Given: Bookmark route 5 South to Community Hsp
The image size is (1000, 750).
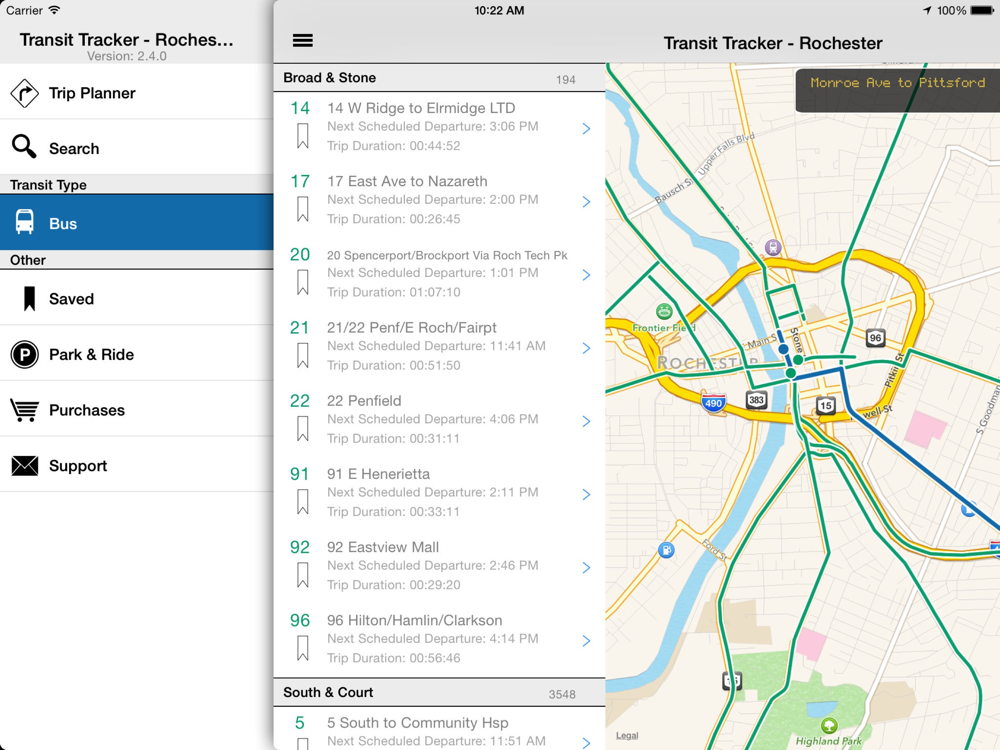Looking at the screenshot, I should tap(303, 743).
